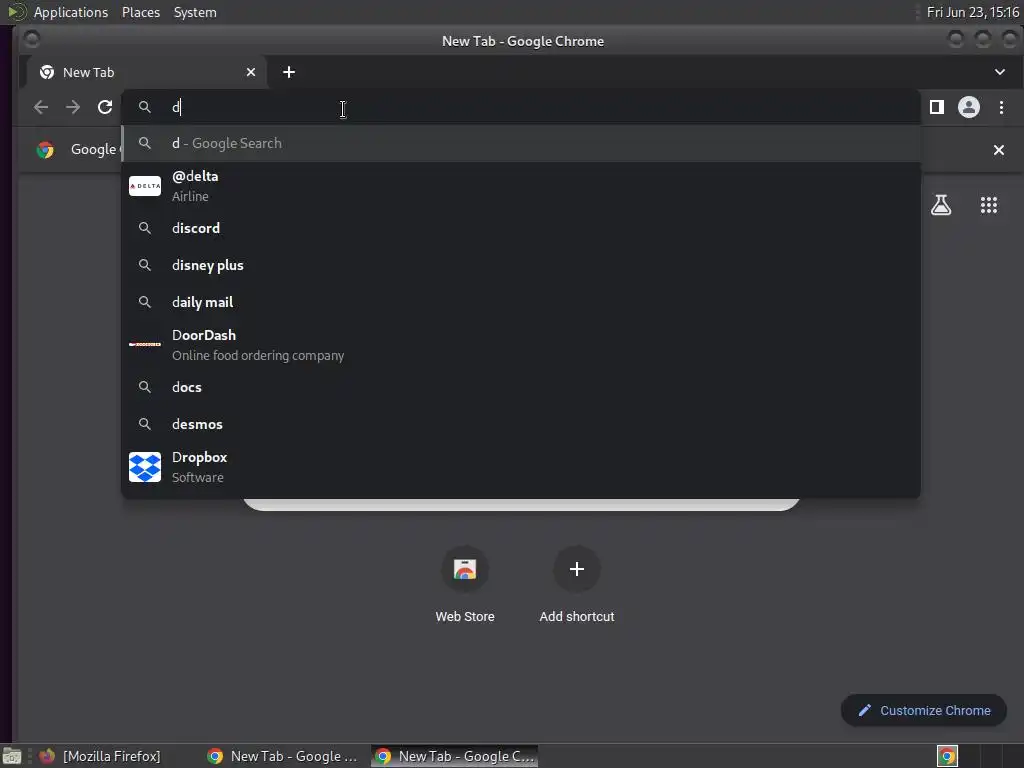
Task: Select the 'desmos' suggestion
Action: coord(520,424)
